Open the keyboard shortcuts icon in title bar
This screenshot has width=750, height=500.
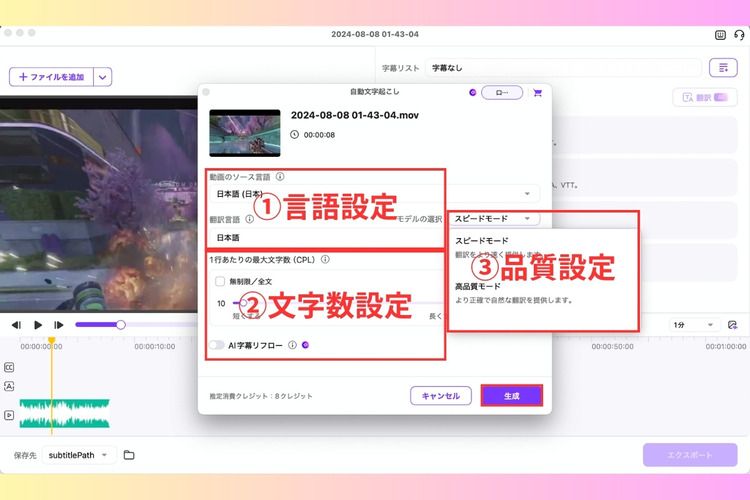pyautogui.click(x=720, y=35)
